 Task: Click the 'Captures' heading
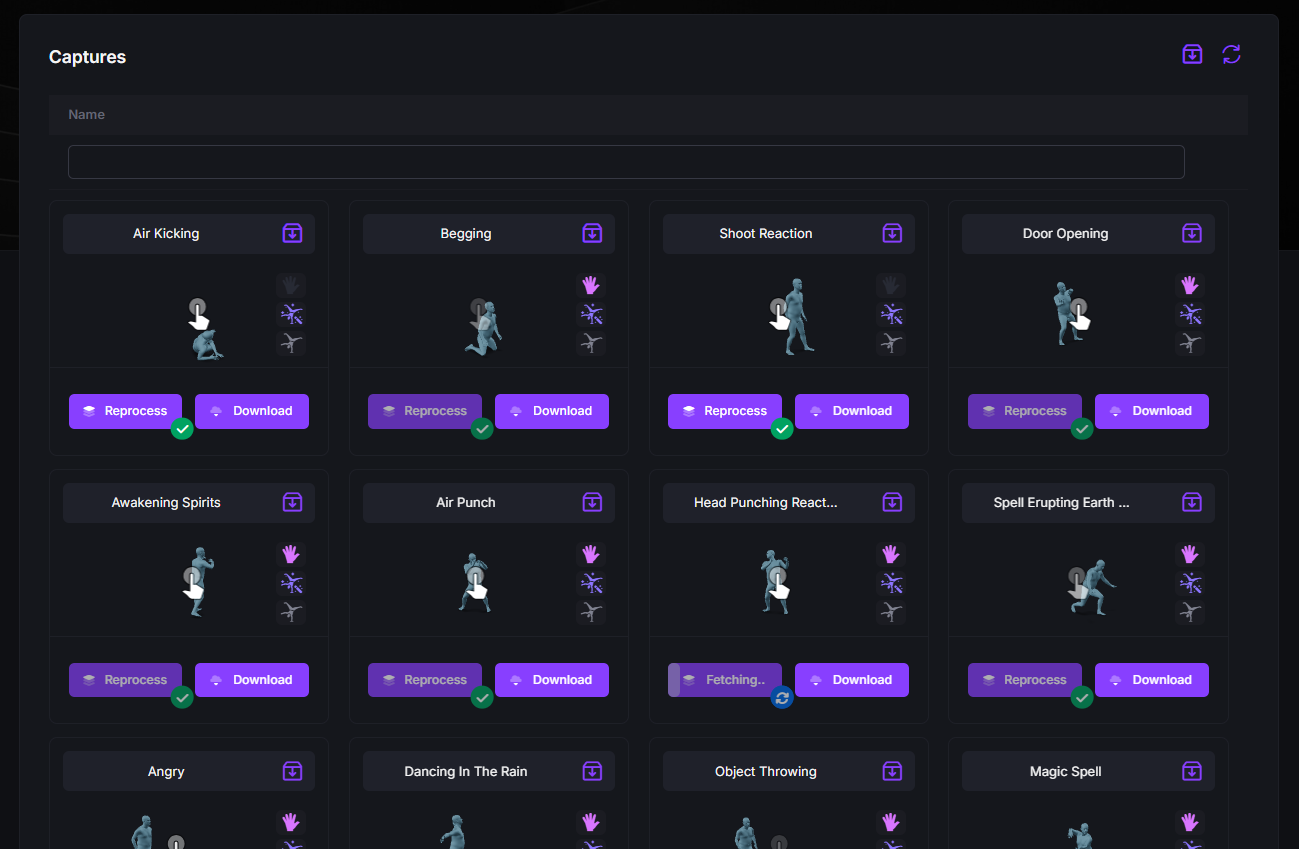[x=88, y=57]
